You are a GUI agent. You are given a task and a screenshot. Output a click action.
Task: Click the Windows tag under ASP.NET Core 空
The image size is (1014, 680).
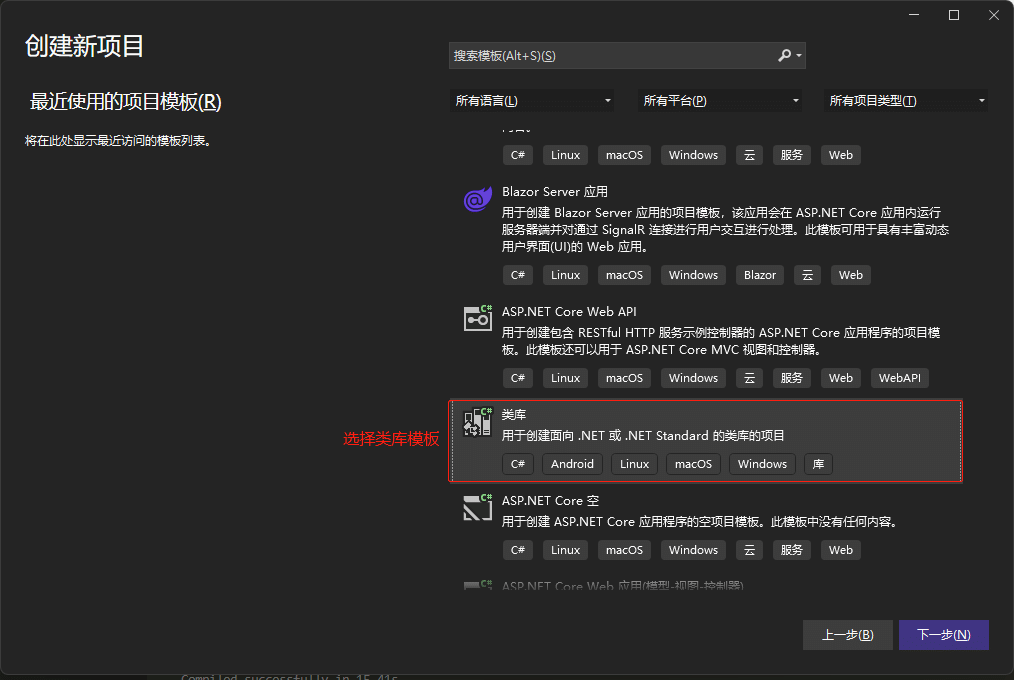coord(693,550)
